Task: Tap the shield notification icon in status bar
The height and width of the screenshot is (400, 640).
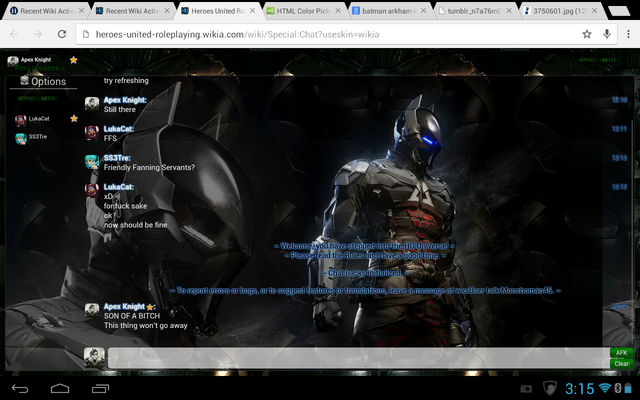Action: [549, 388]
